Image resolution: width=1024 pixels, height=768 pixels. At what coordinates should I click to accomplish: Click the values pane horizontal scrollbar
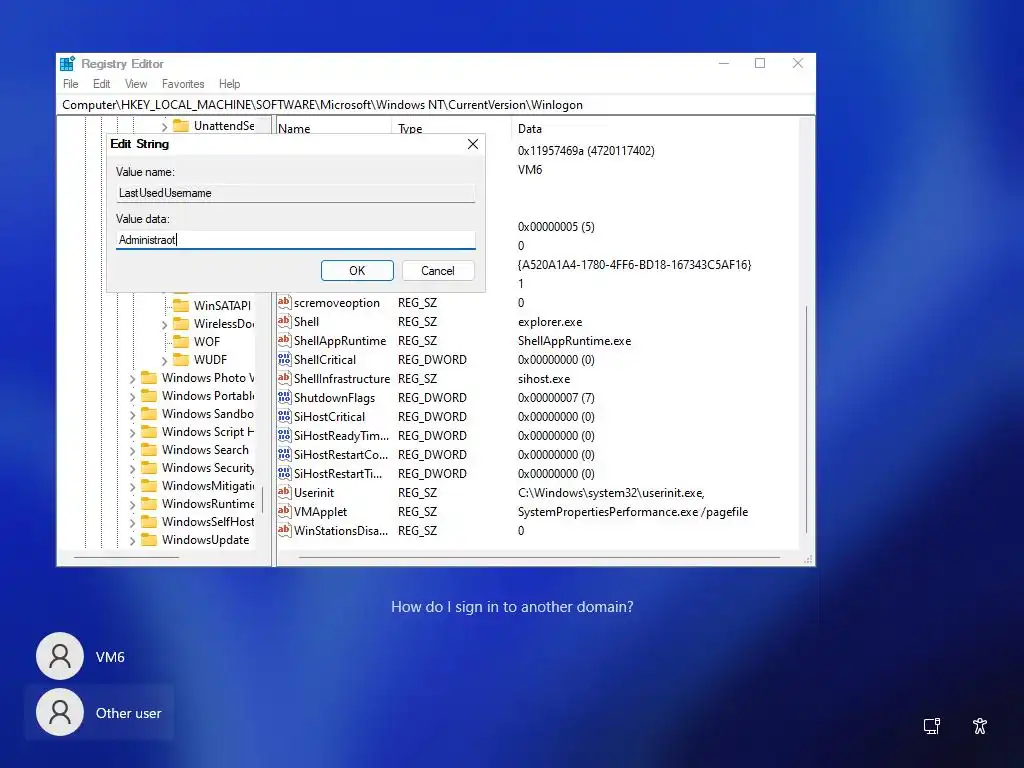point(539,558)
